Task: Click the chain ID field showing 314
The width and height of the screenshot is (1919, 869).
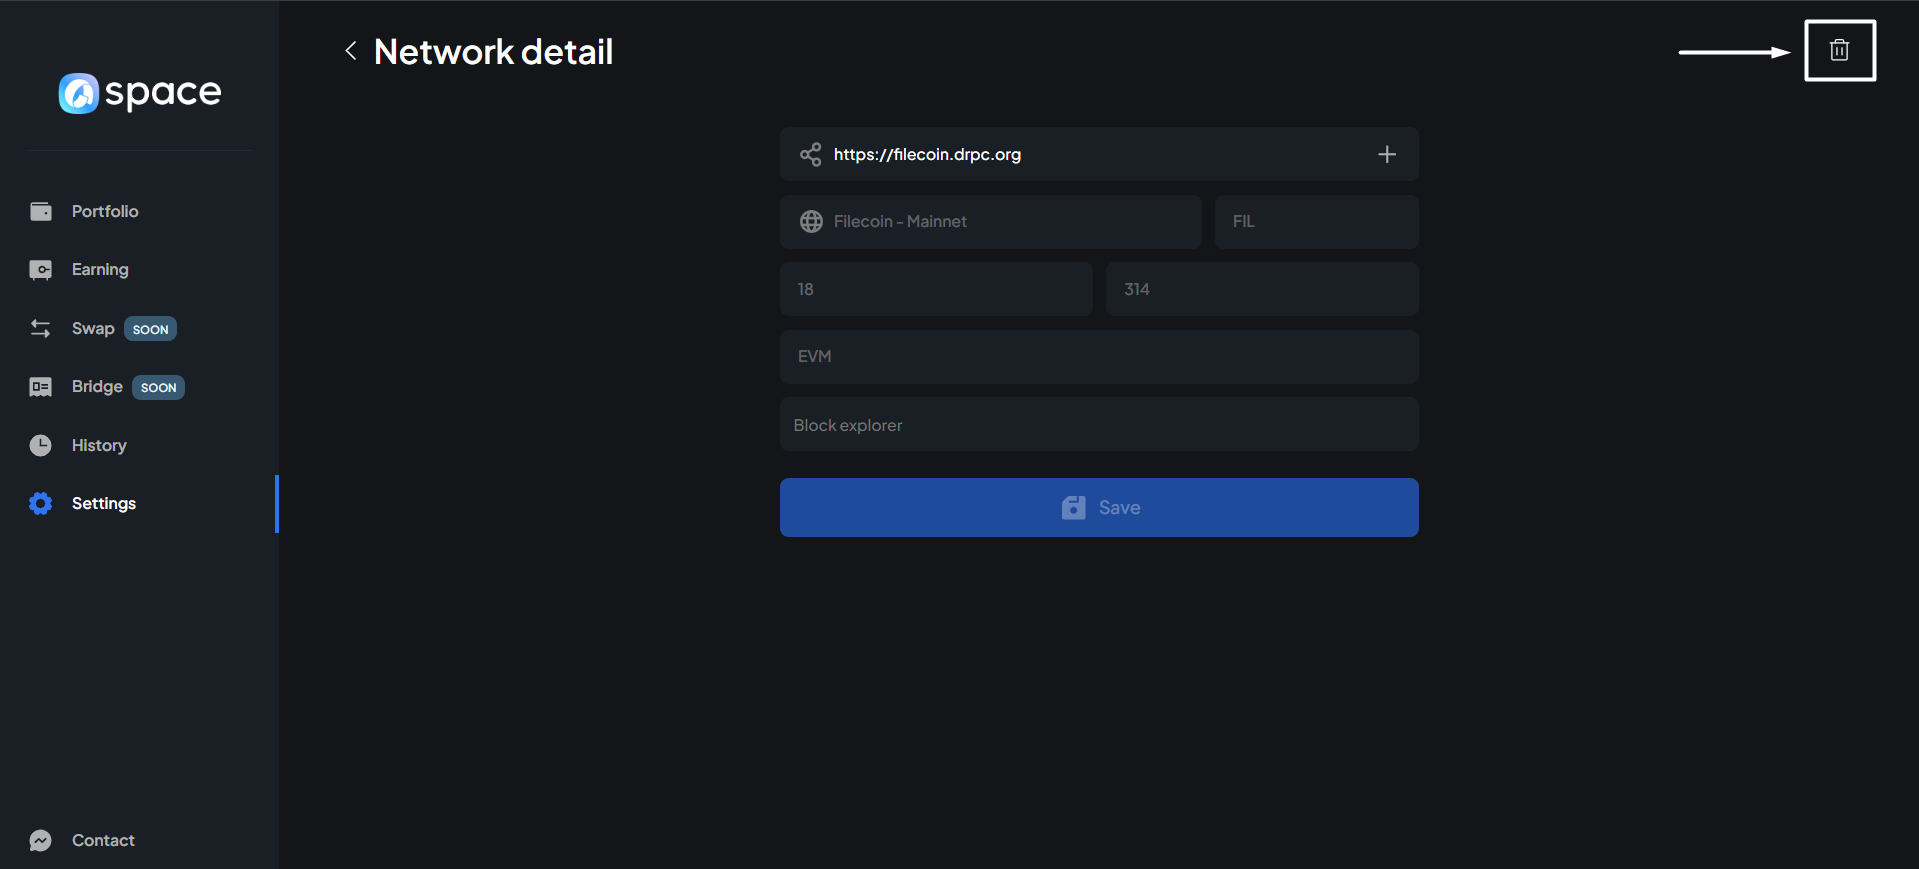Action: point(1261,289)
